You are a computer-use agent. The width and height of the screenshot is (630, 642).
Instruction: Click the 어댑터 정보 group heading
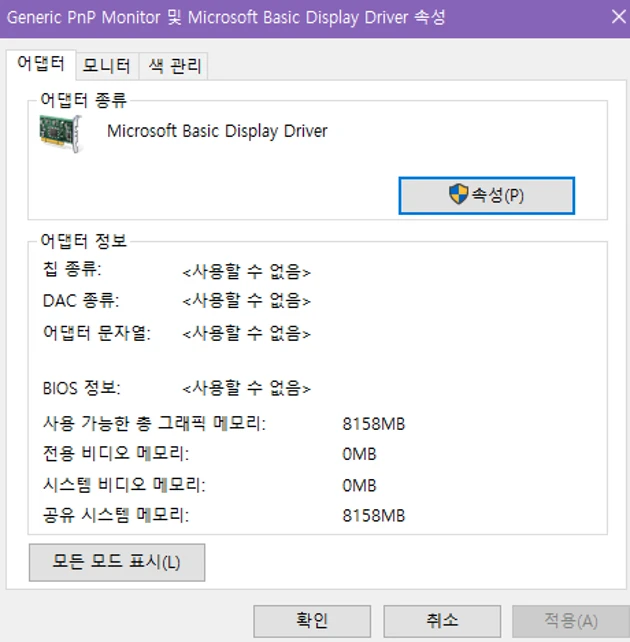click(84, 241)
